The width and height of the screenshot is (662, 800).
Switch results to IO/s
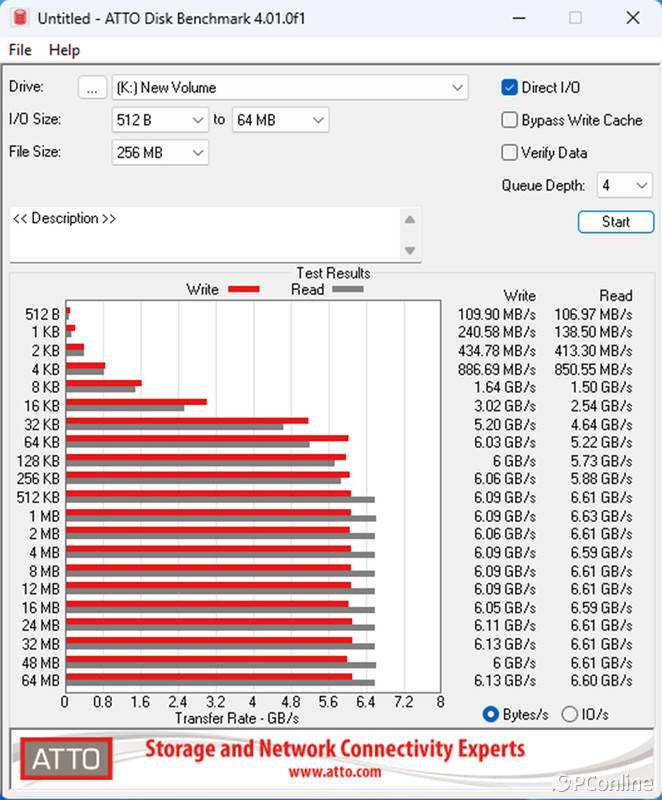pos(570,714)
